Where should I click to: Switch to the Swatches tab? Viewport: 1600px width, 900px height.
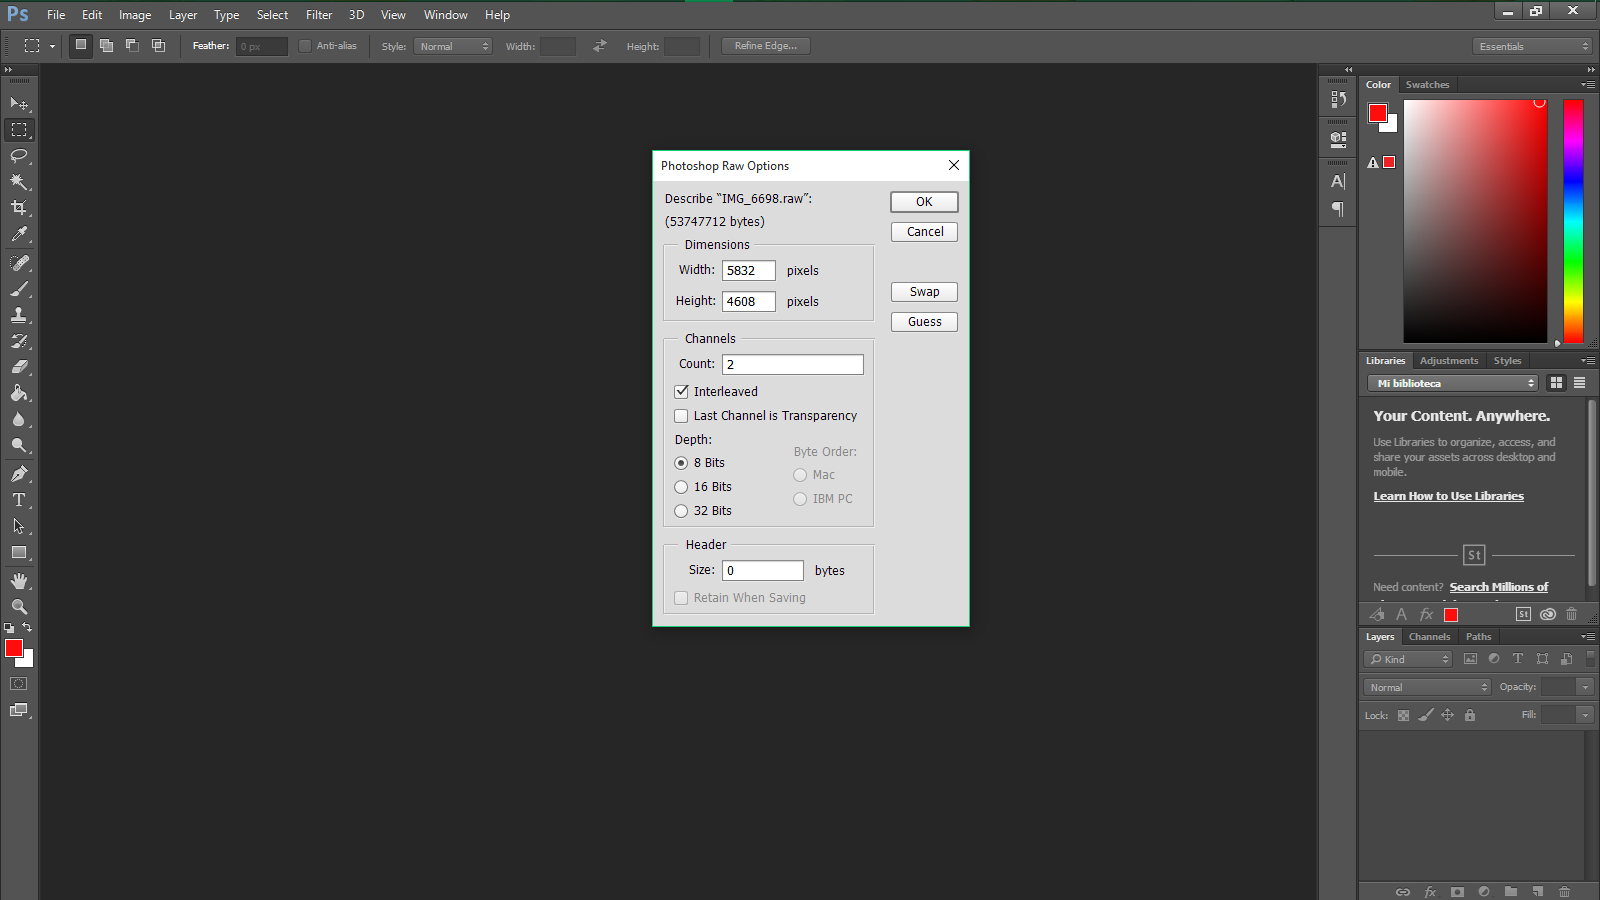1427,85
